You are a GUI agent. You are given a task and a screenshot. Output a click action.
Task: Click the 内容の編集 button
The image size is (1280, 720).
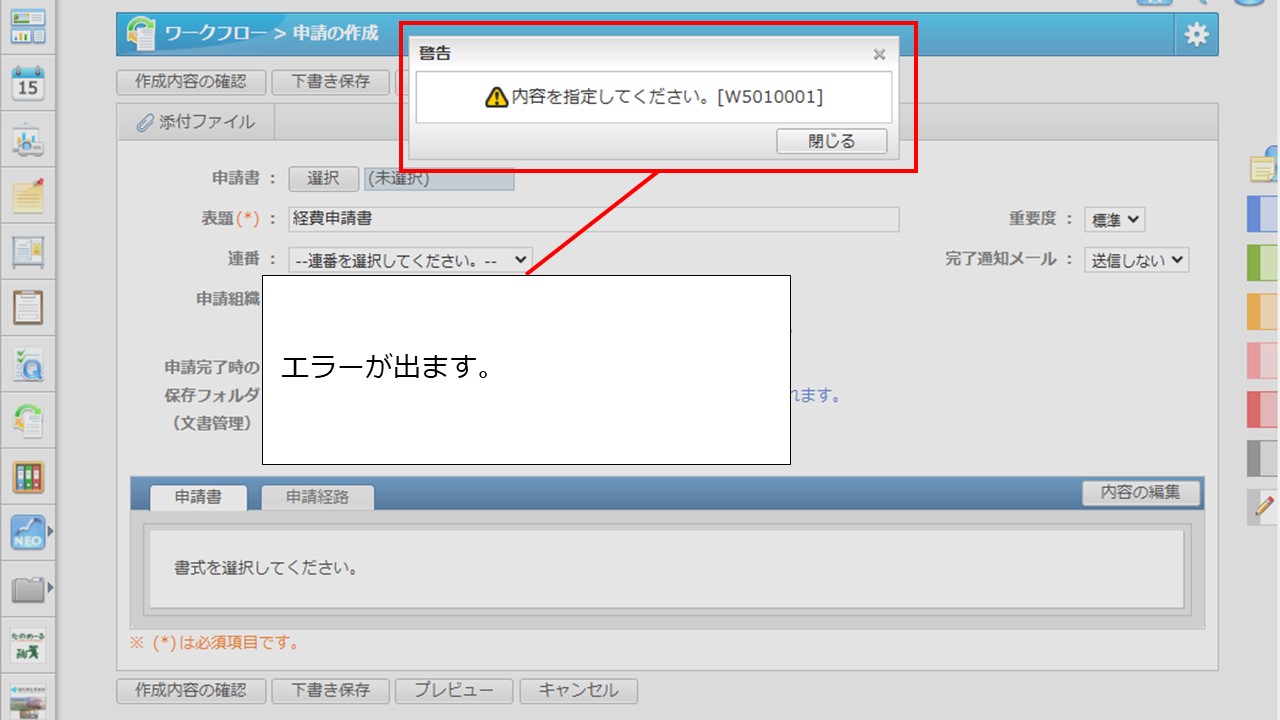(x=1141, y=492)
